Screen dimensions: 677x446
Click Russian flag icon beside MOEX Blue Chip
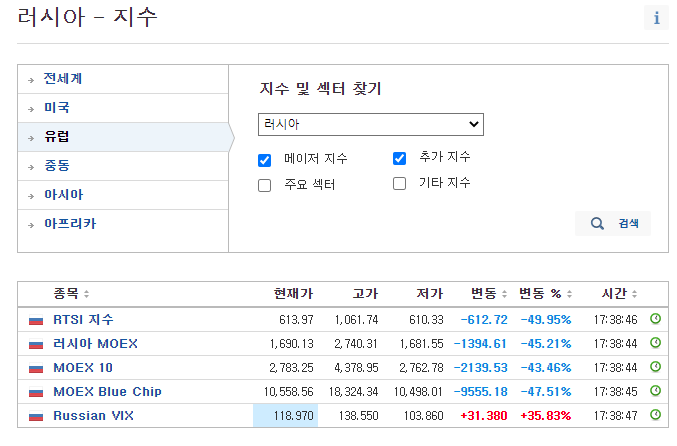36,392
